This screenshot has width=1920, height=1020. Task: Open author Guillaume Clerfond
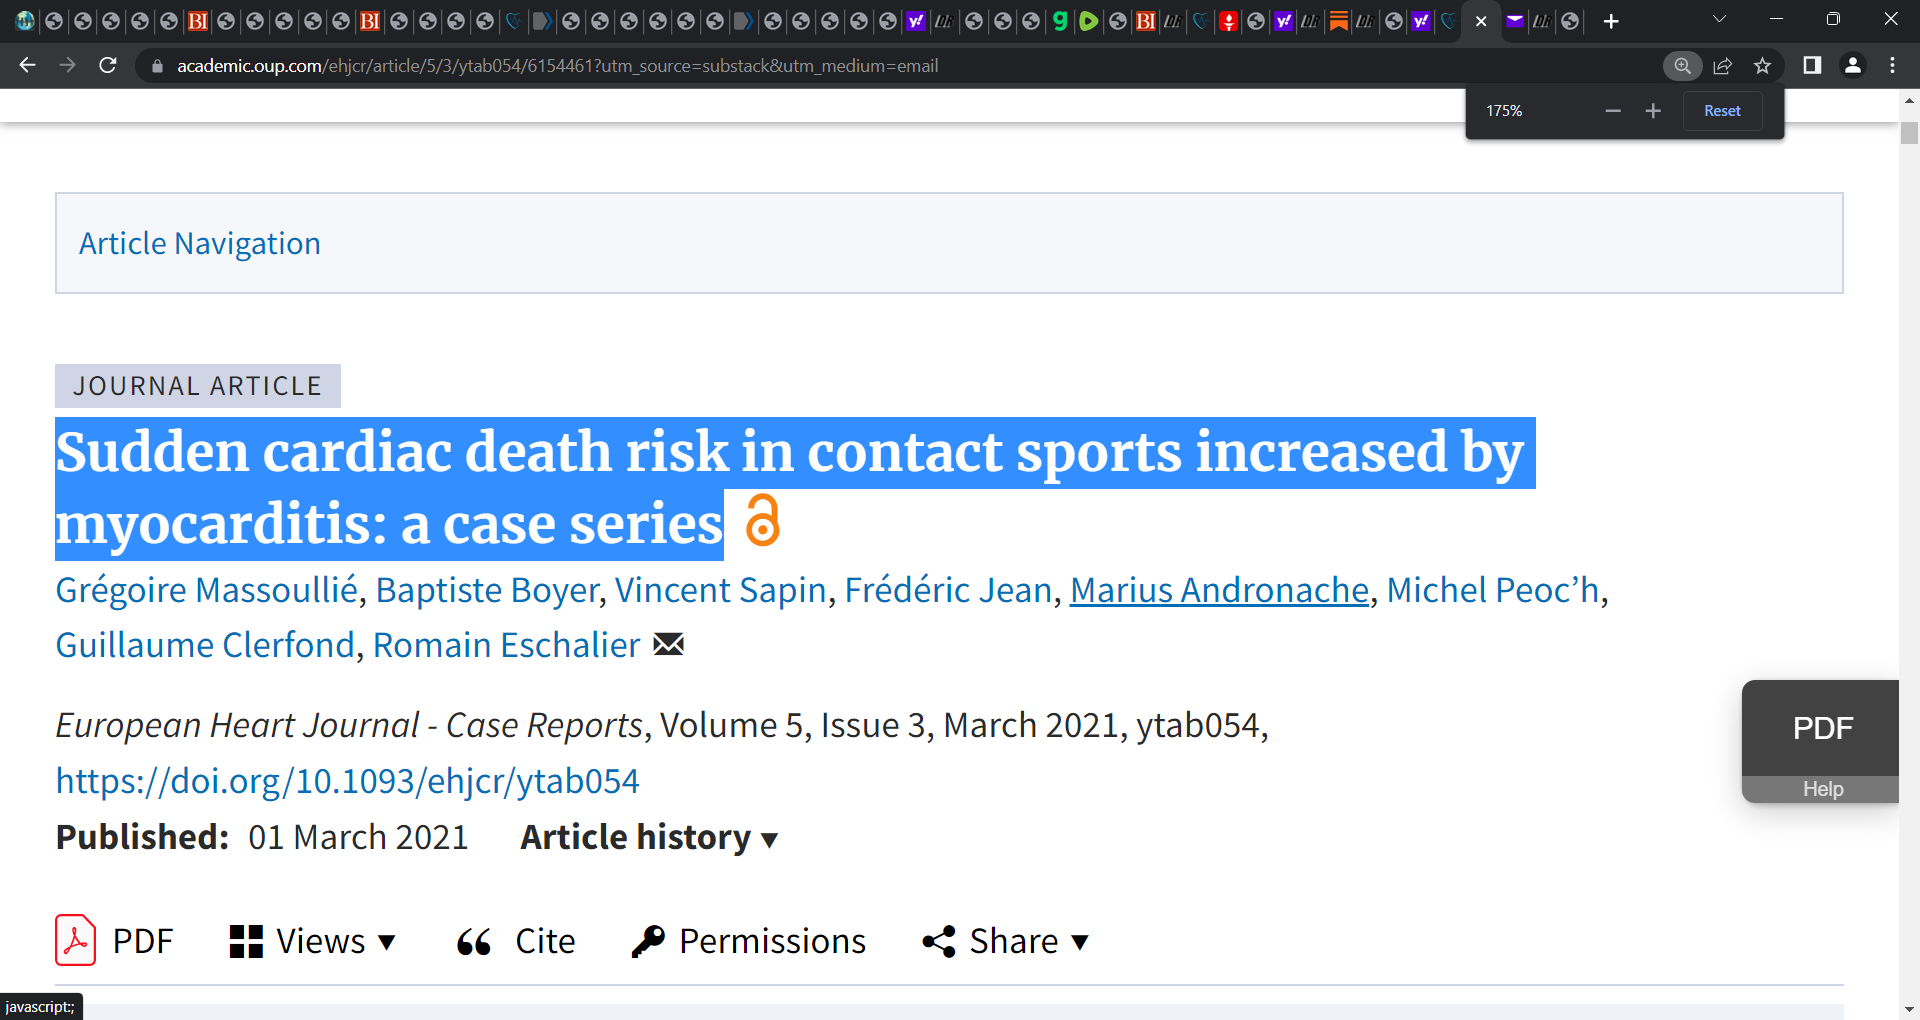point(205,645)
